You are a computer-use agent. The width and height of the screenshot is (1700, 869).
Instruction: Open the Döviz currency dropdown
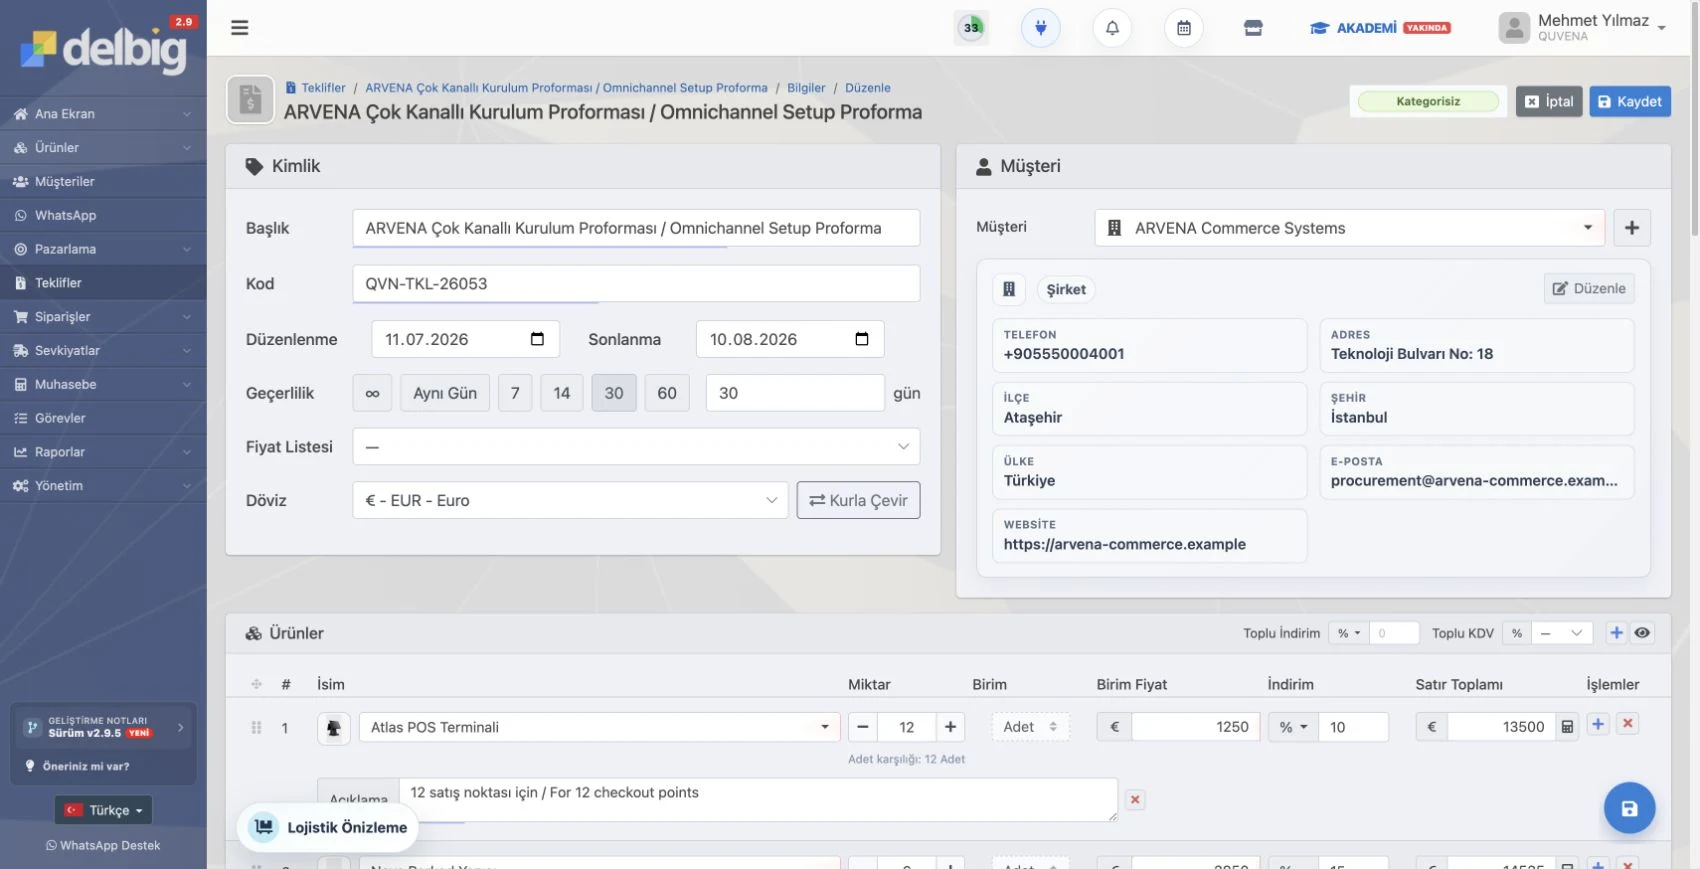pyautogui.click(x=570, y=500)
